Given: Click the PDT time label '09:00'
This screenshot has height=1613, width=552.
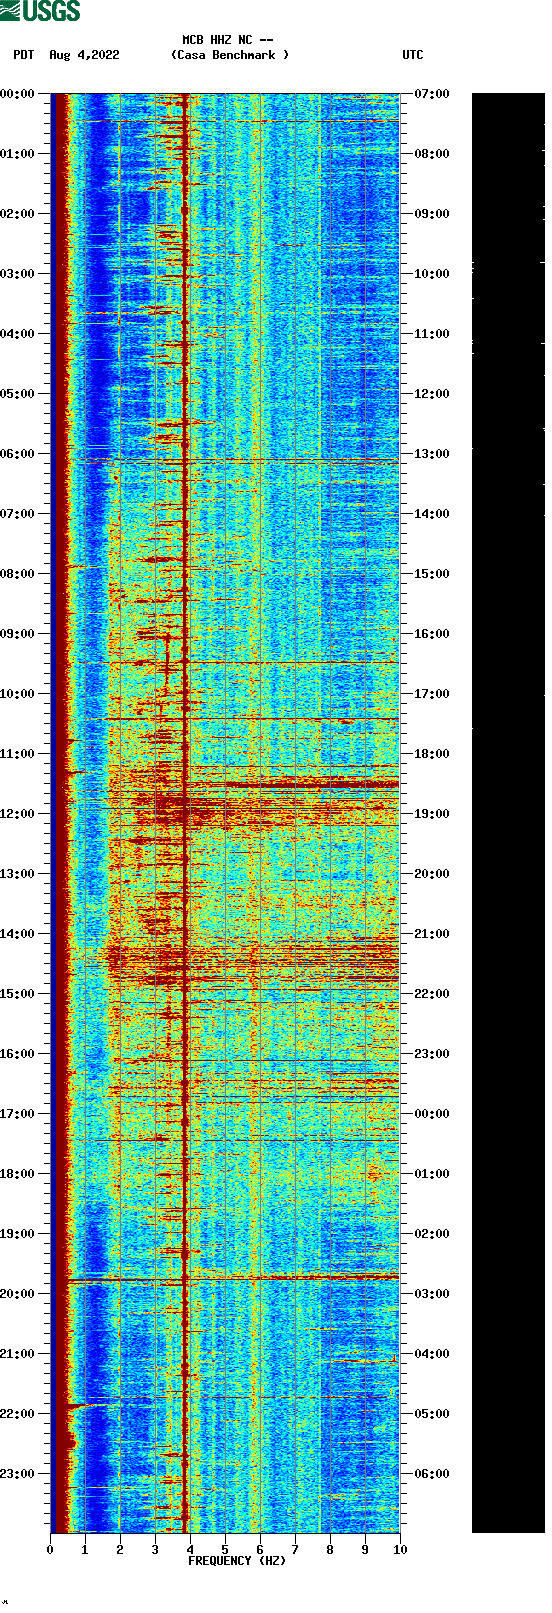Looking at the screenshot, I should [x=17, y=634].
